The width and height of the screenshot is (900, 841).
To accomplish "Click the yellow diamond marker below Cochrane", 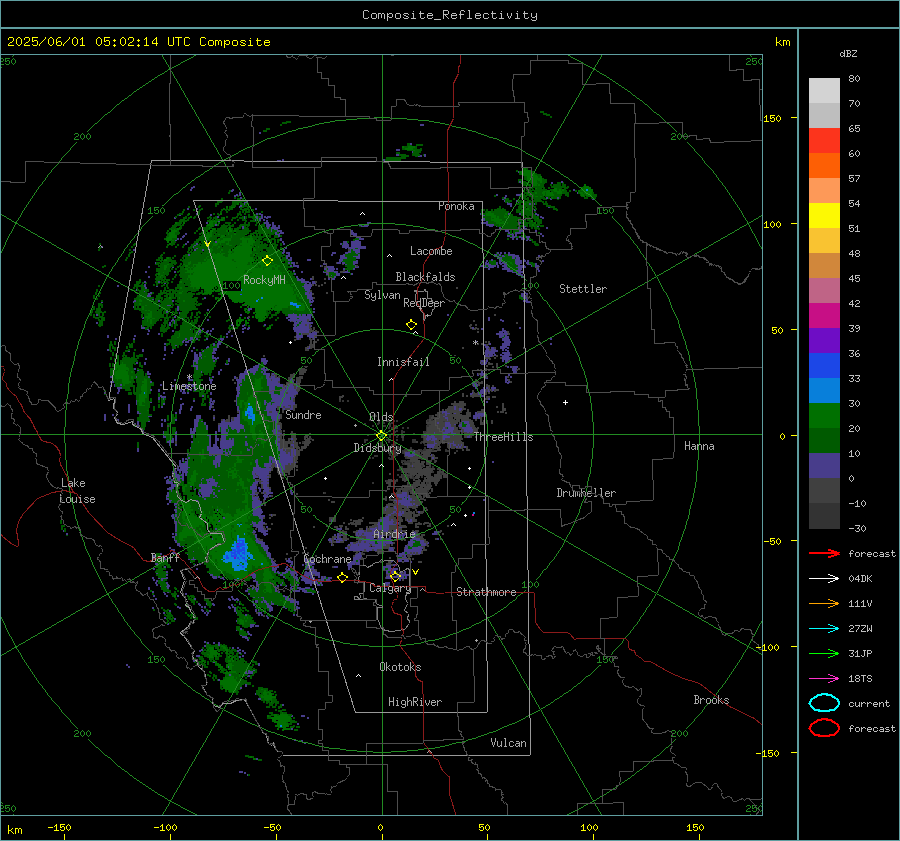I will click(342, 578).
